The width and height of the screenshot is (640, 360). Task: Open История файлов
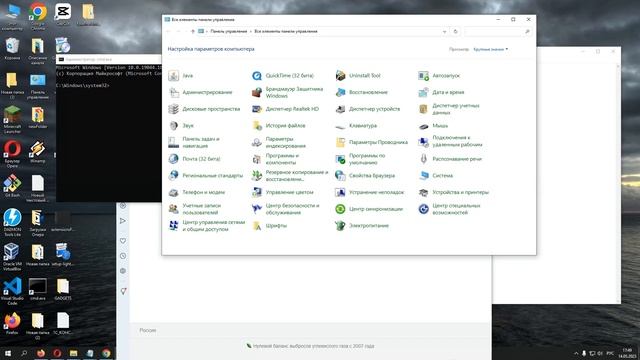278,126
